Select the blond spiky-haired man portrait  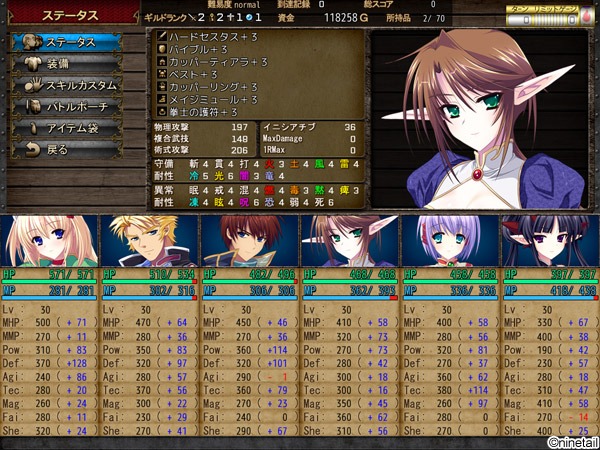pyautogui.click(x=150, y=240)
